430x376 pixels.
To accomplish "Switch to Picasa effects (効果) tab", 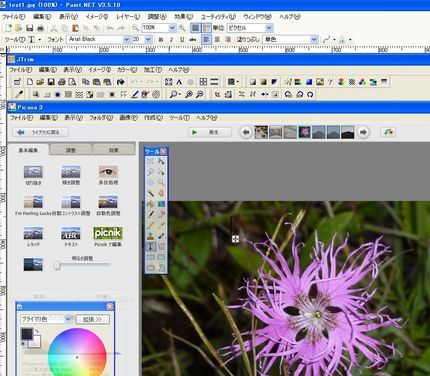I will 113,150.
